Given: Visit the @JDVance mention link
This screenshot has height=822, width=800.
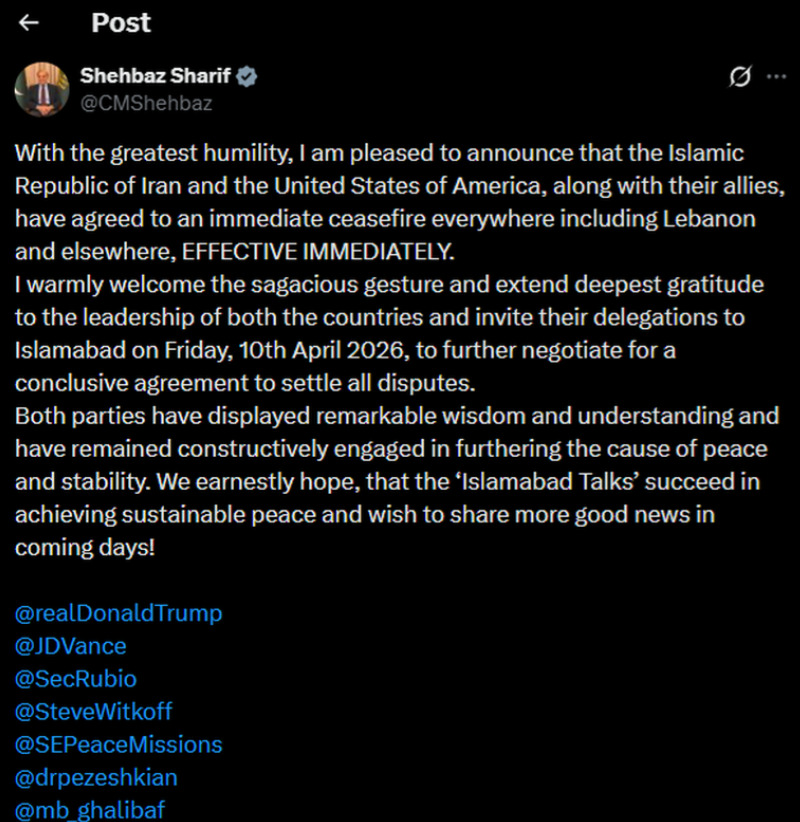Looking at the screenshot, I should point(70,646).
